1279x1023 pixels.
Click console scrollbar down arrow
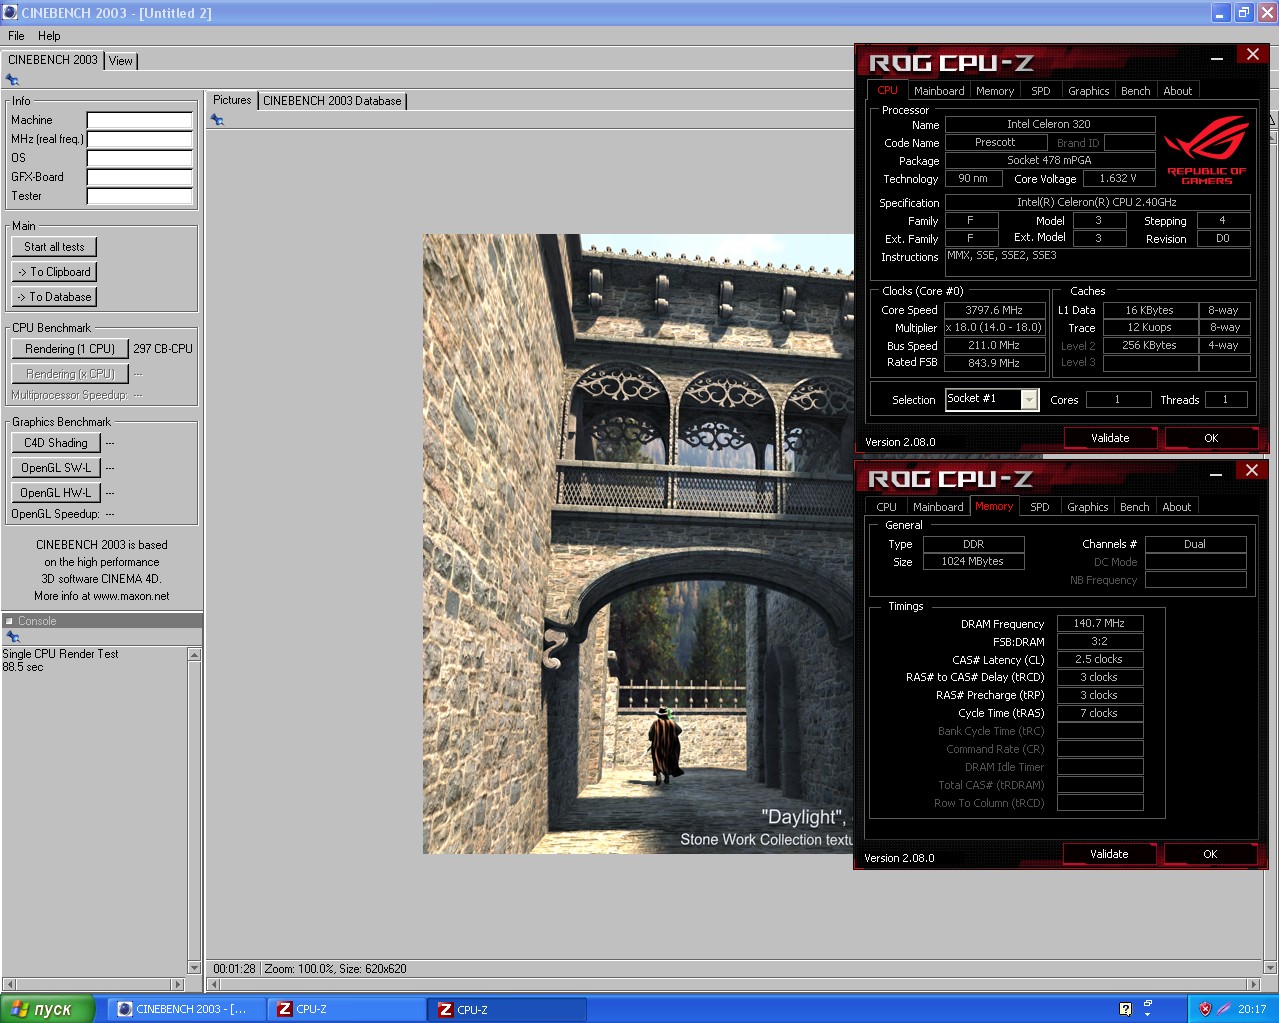pyautogui.click(x=194, y=967)
